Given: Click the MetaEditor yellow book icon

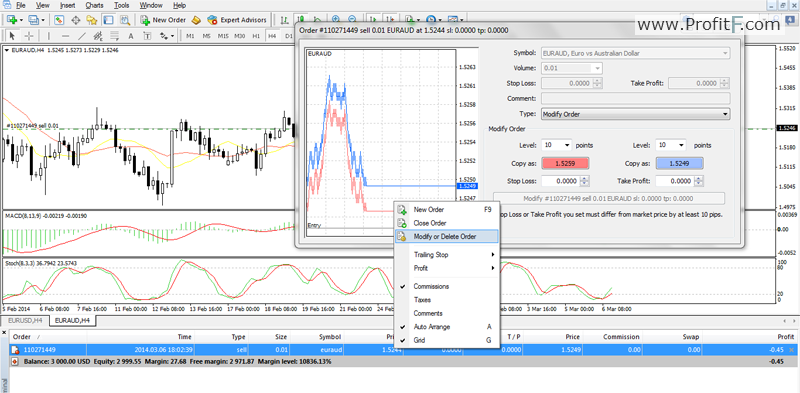Looking at the screenshot, I should (196, 20).
